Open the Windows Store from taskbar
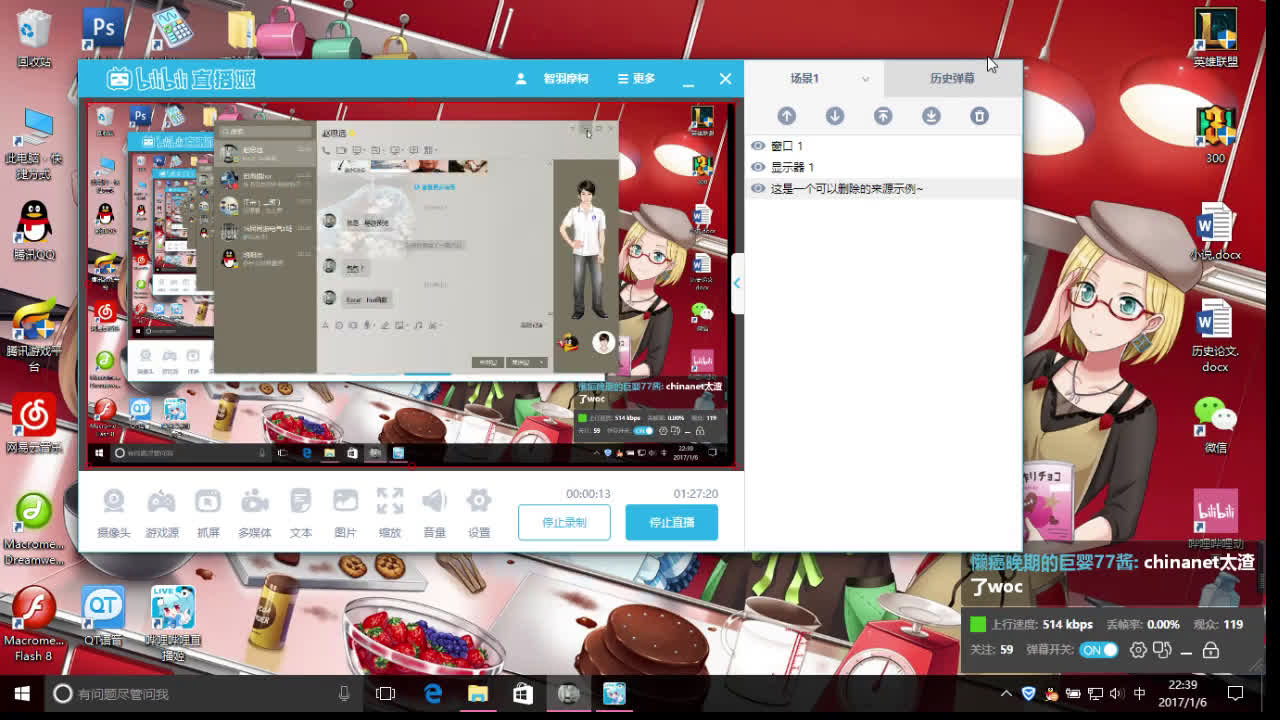1280x720 pixels. point(522,693)
